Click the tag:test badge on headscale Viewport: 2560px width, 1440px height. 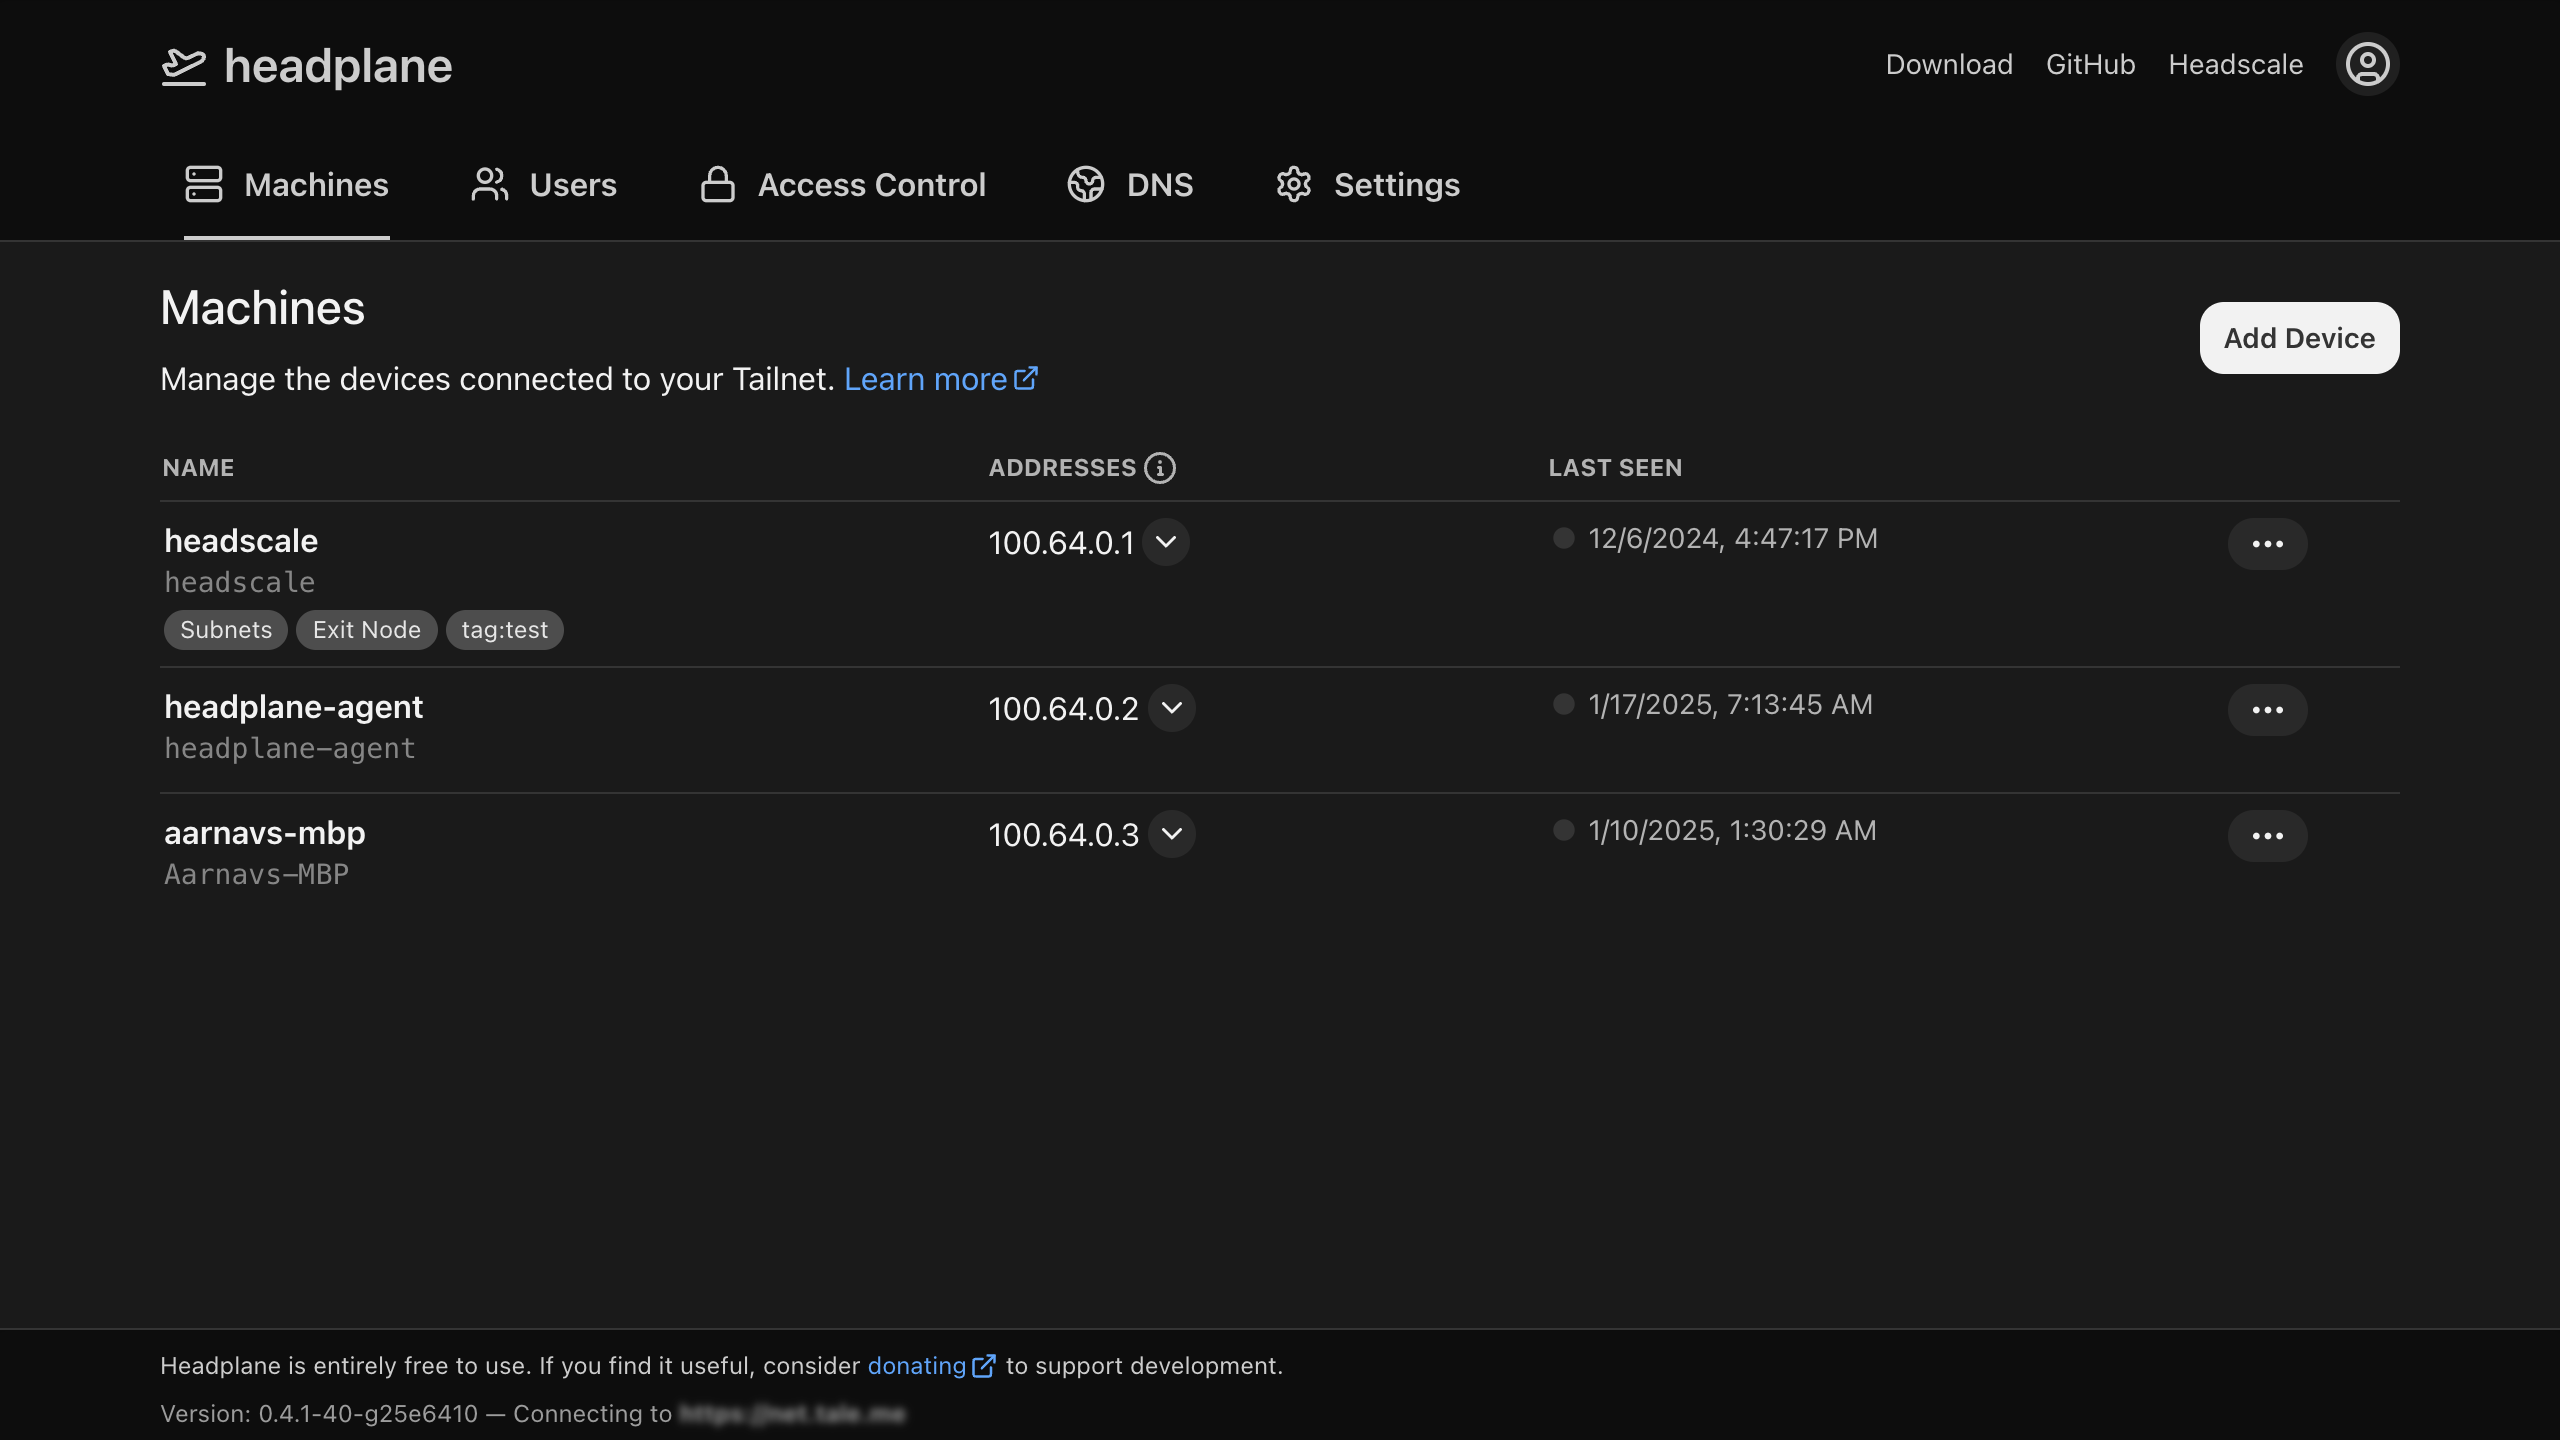(x=504, y=630)
